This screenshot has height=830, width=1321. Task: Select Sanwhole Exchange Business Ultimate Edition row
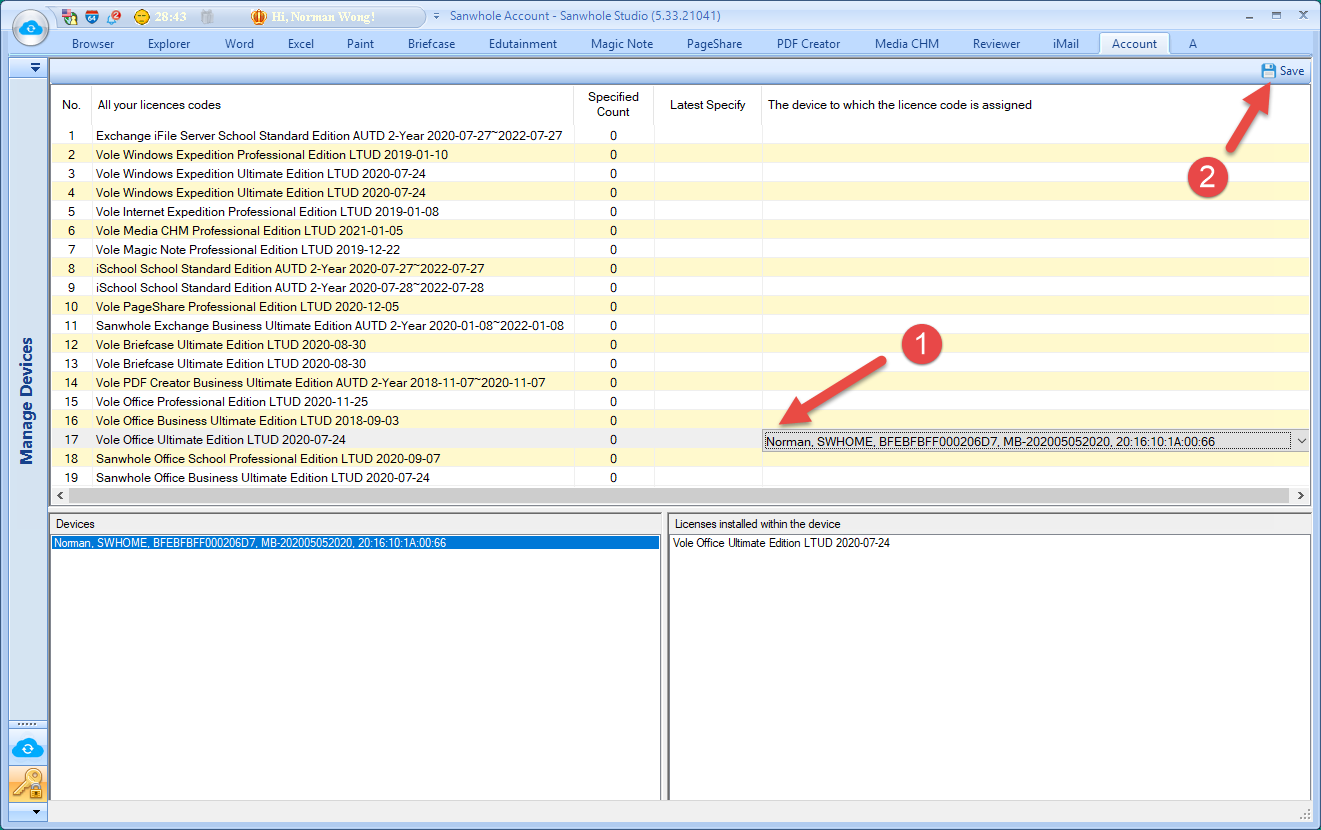coord(680,326)
